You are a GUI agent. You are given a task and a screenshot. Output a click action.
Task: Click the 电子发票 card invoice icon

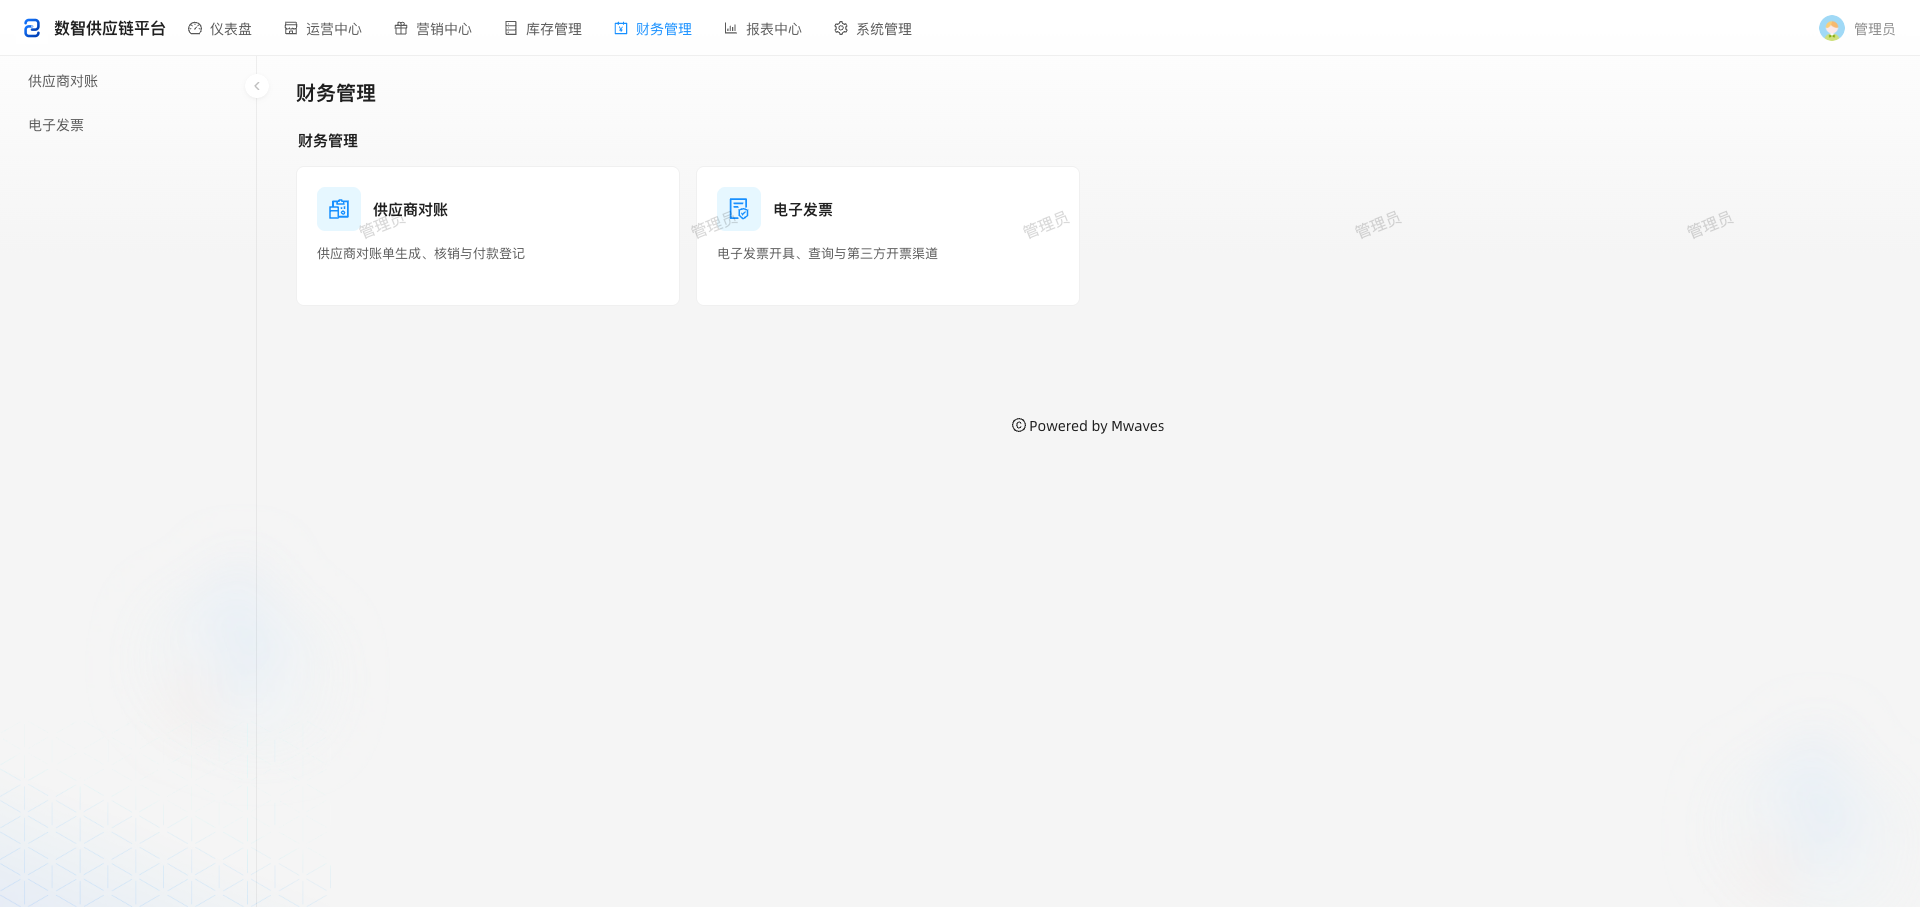(739, 209)
